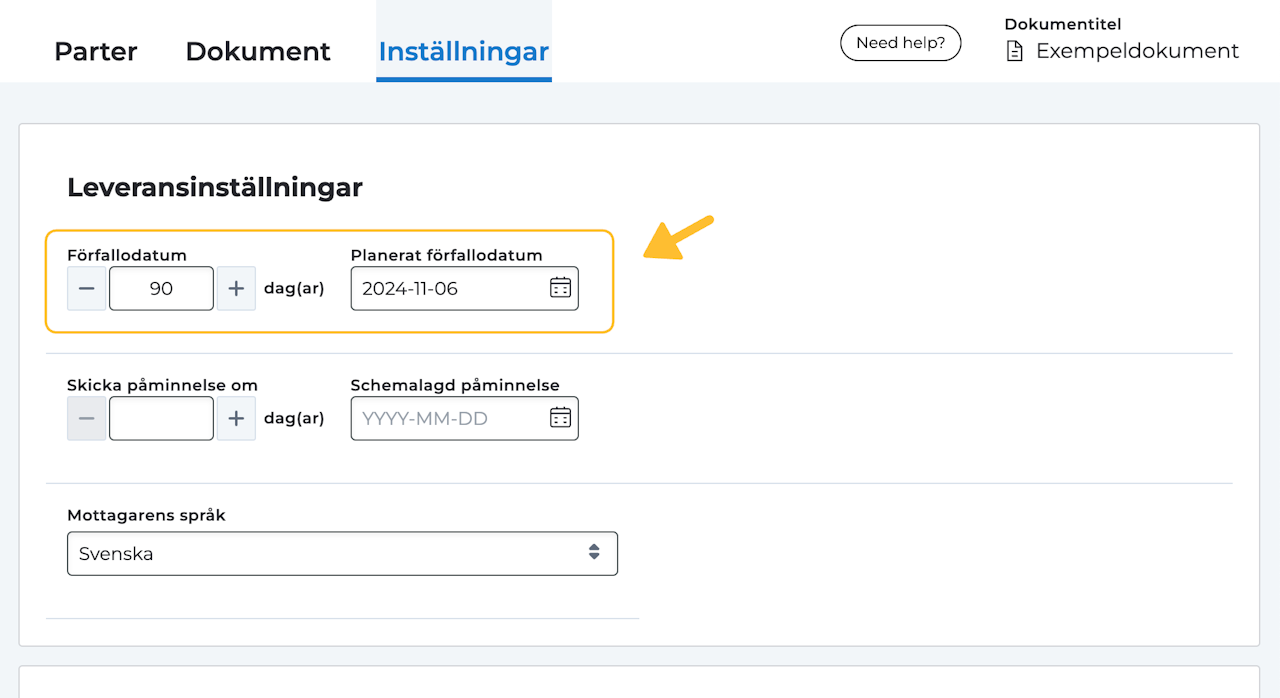Screen dimensions: 1280x698
Task: Click the YYYY-MM-DD Schemalagd påminnelse field
Action: 450,419
